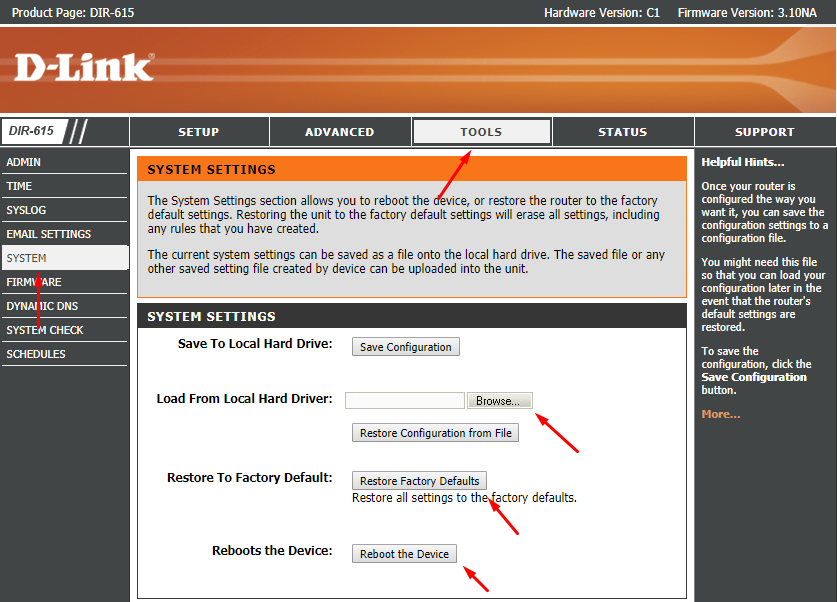Switch to the ADVANCED tab
This screenshot has height=602, width=837.
pyautogui.click(x=339, y=132)
